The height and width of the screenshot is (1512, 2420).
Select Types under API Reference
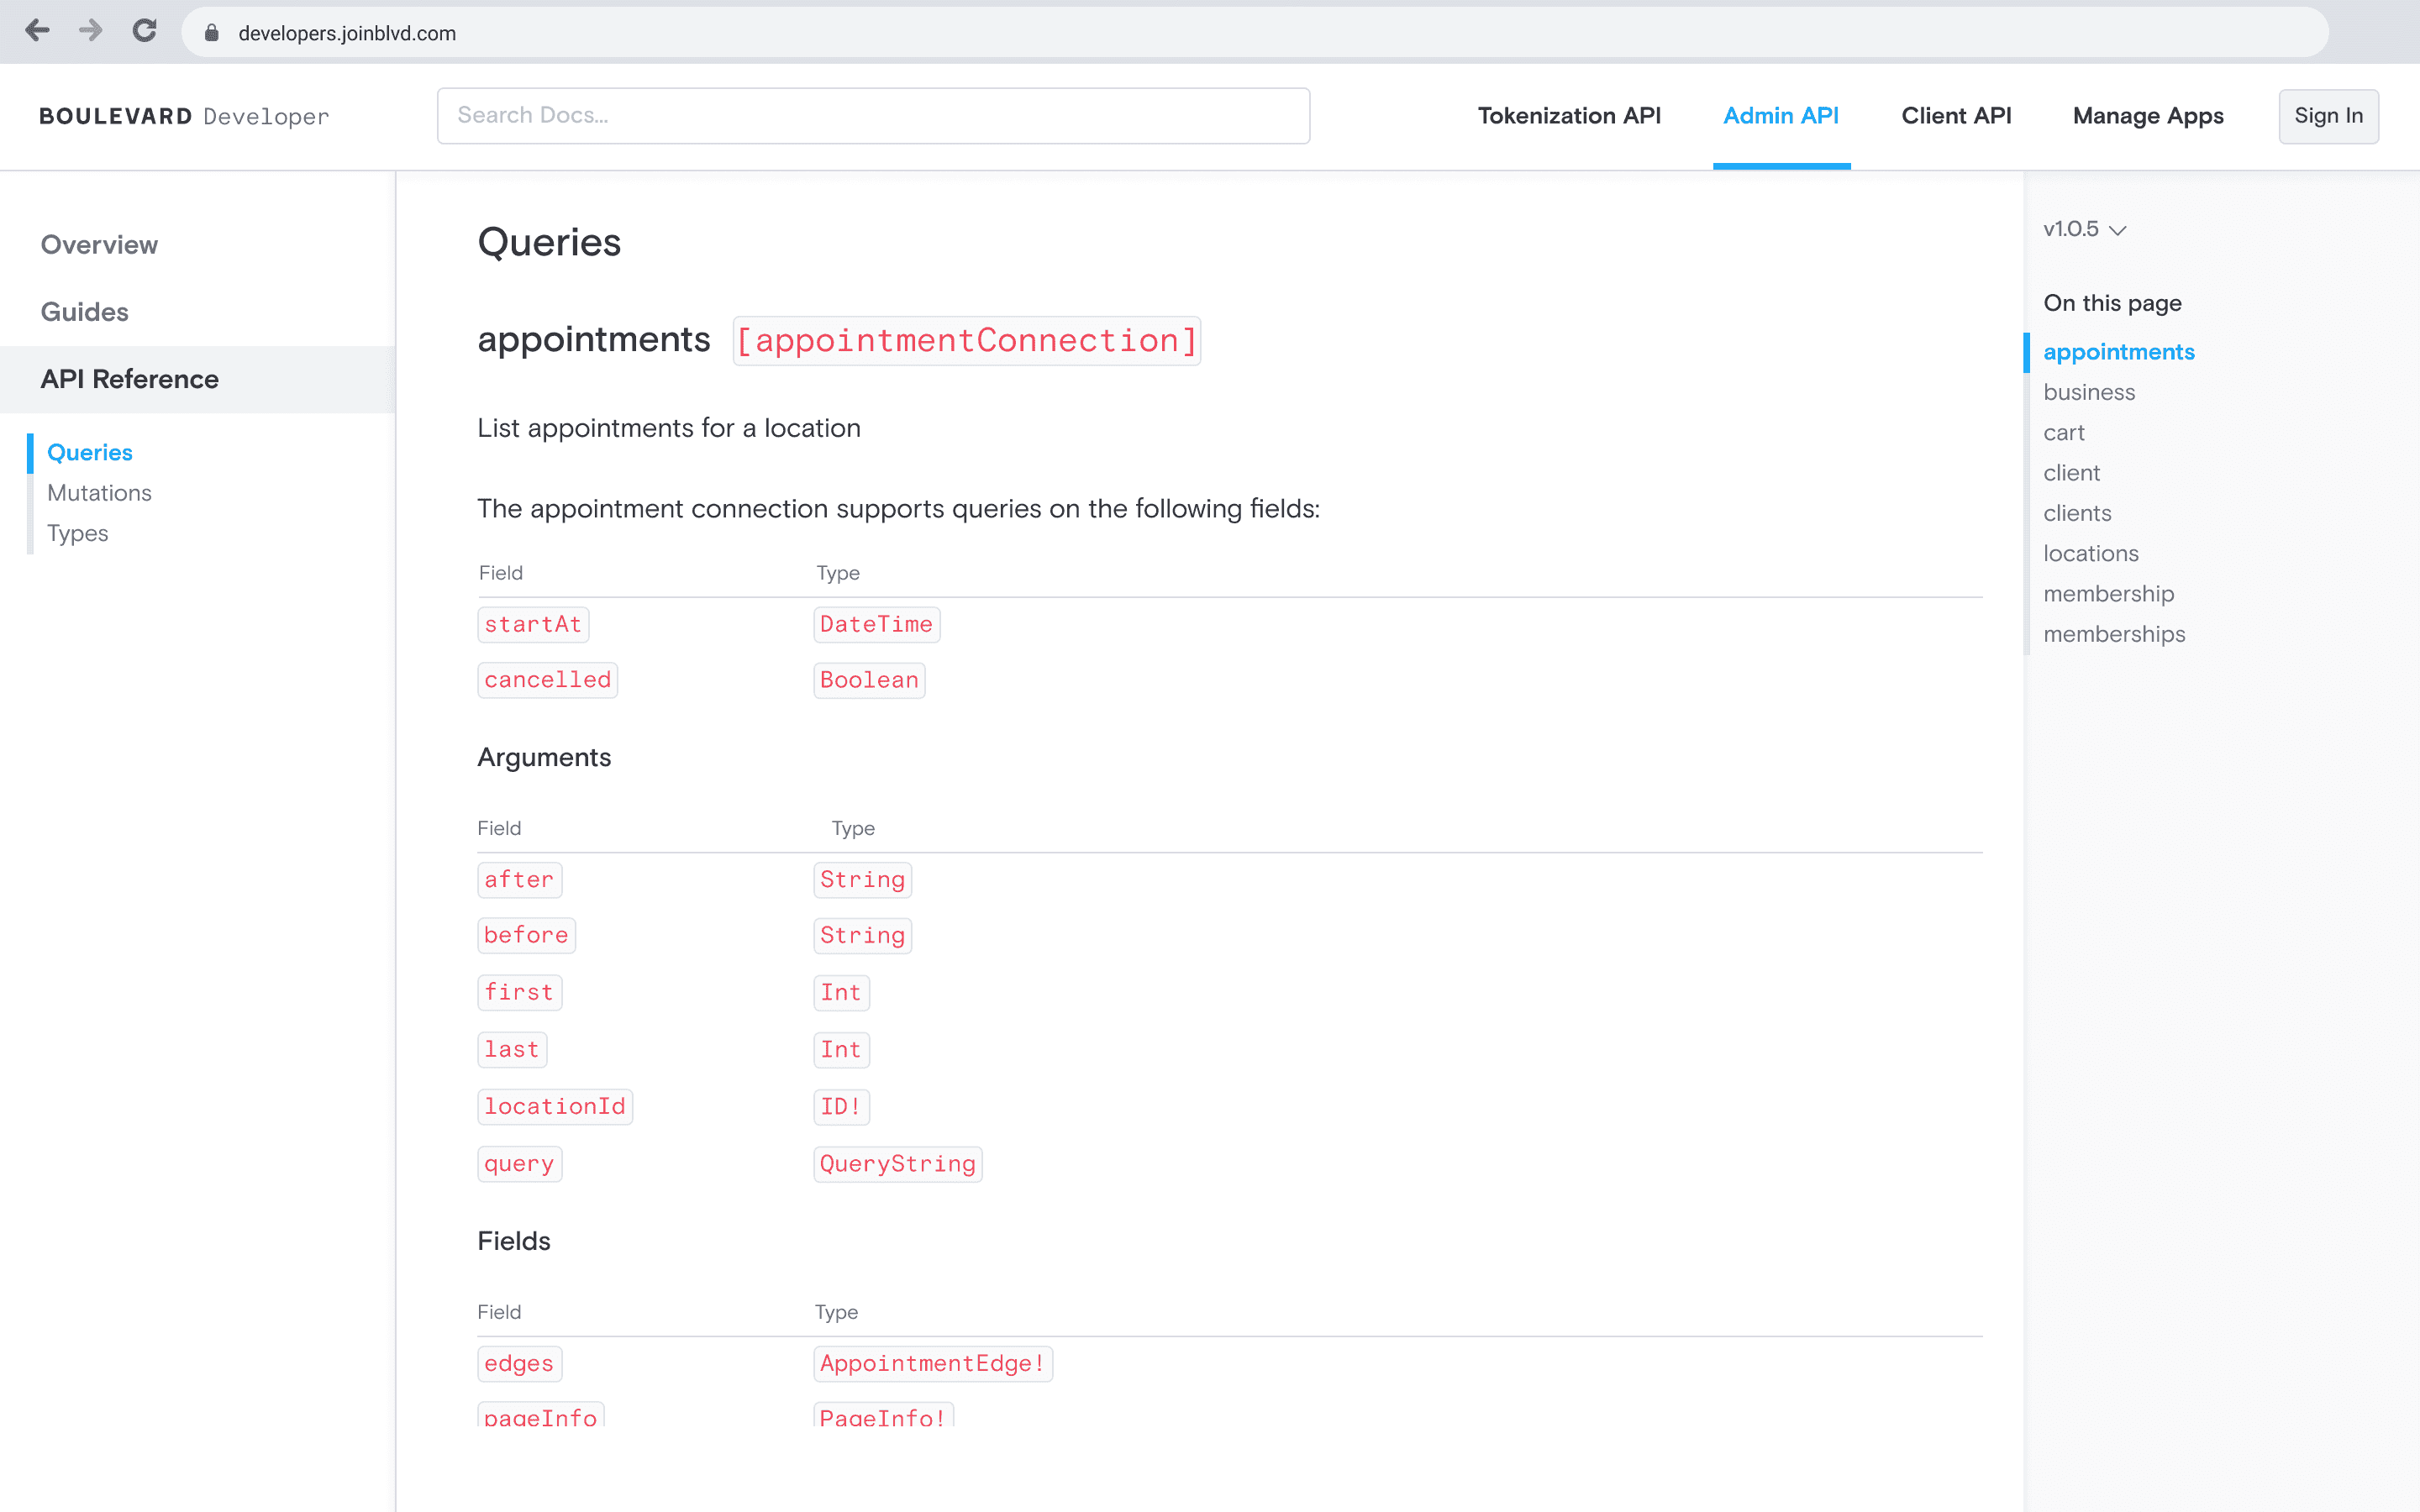click(x=77, y=533)
